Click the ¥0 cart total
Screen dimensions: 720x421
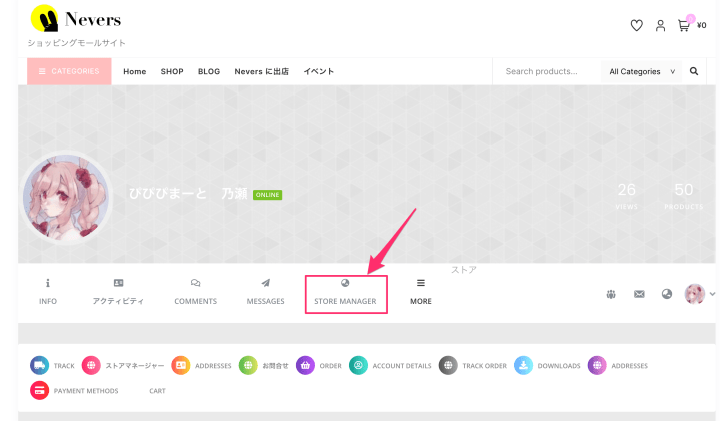pos(702,25)
